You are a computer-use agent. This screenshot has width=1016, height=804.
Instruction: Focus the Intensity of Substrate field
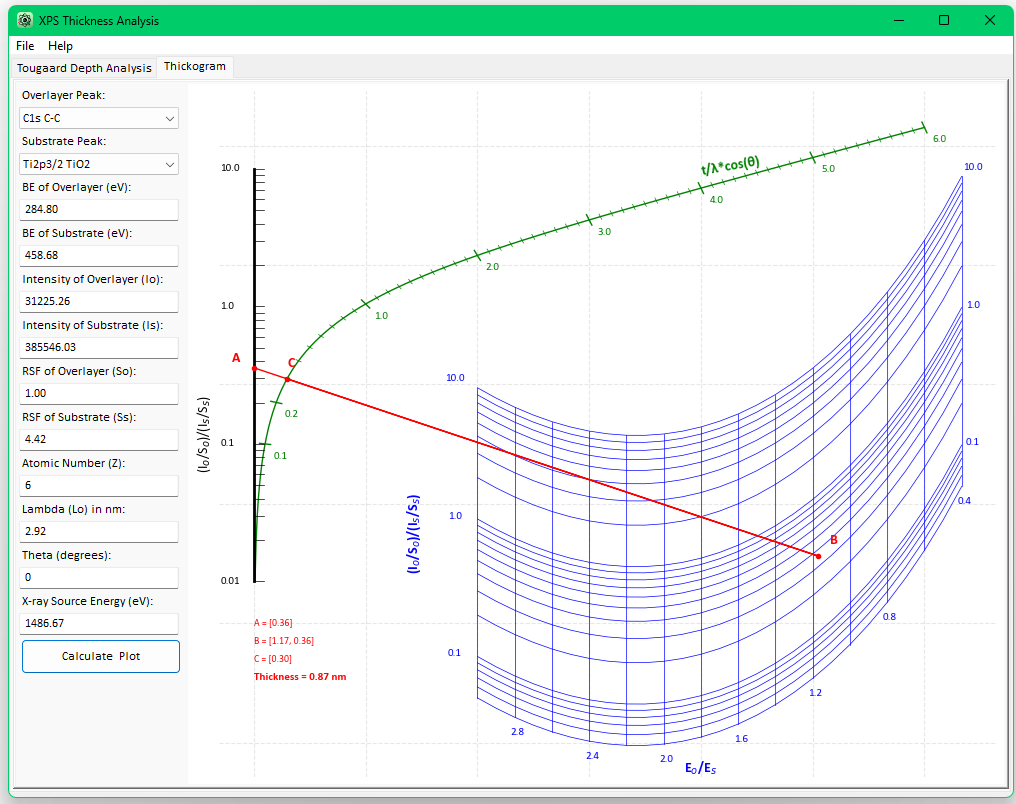(x=99, y=347)
